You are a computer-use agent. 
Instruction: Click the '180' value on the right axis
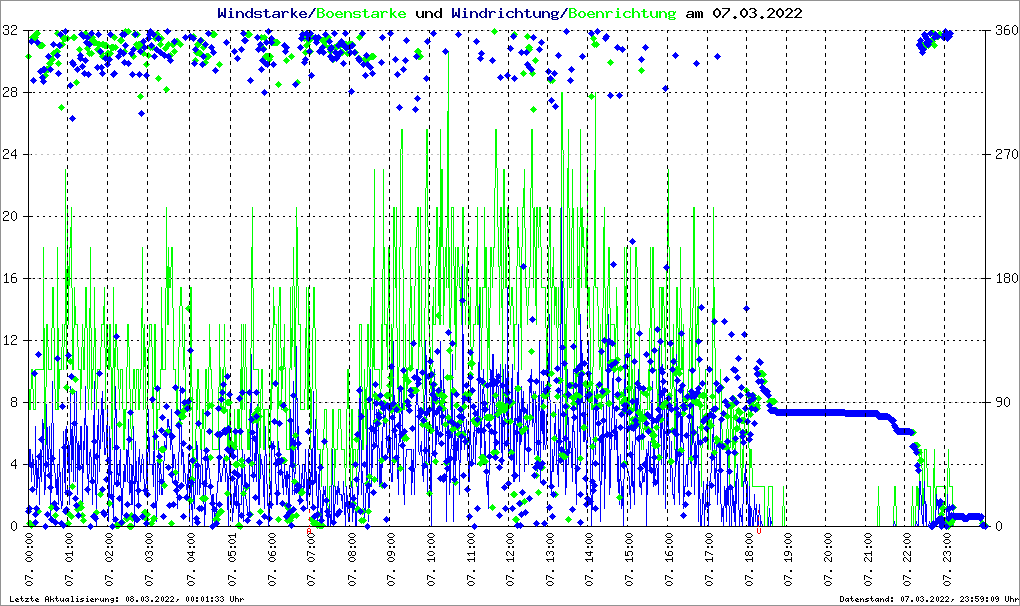pos(1004,279)
